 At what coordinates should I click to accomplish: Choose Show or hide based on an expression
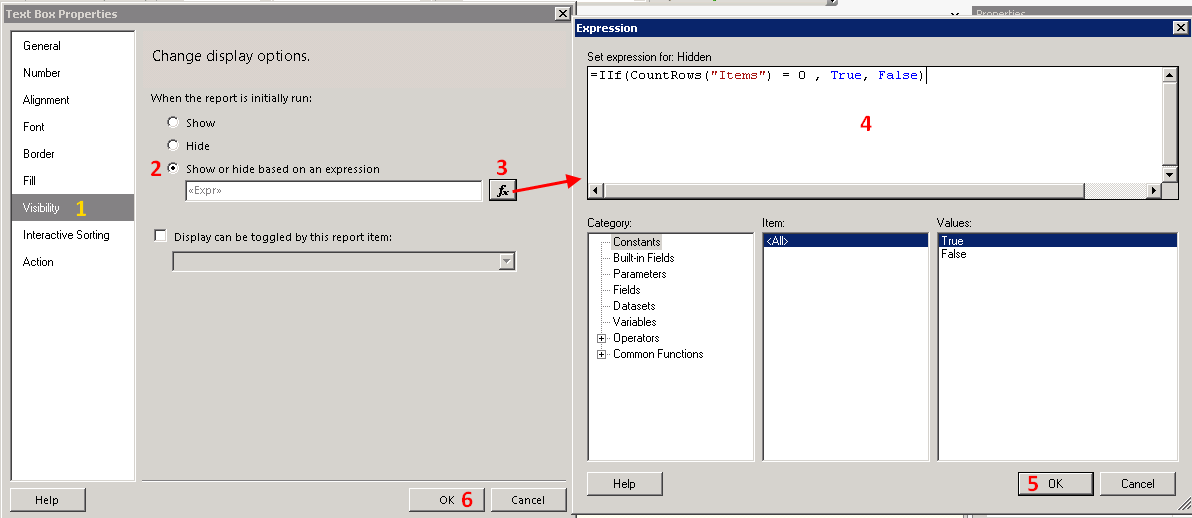click(173, 168)
